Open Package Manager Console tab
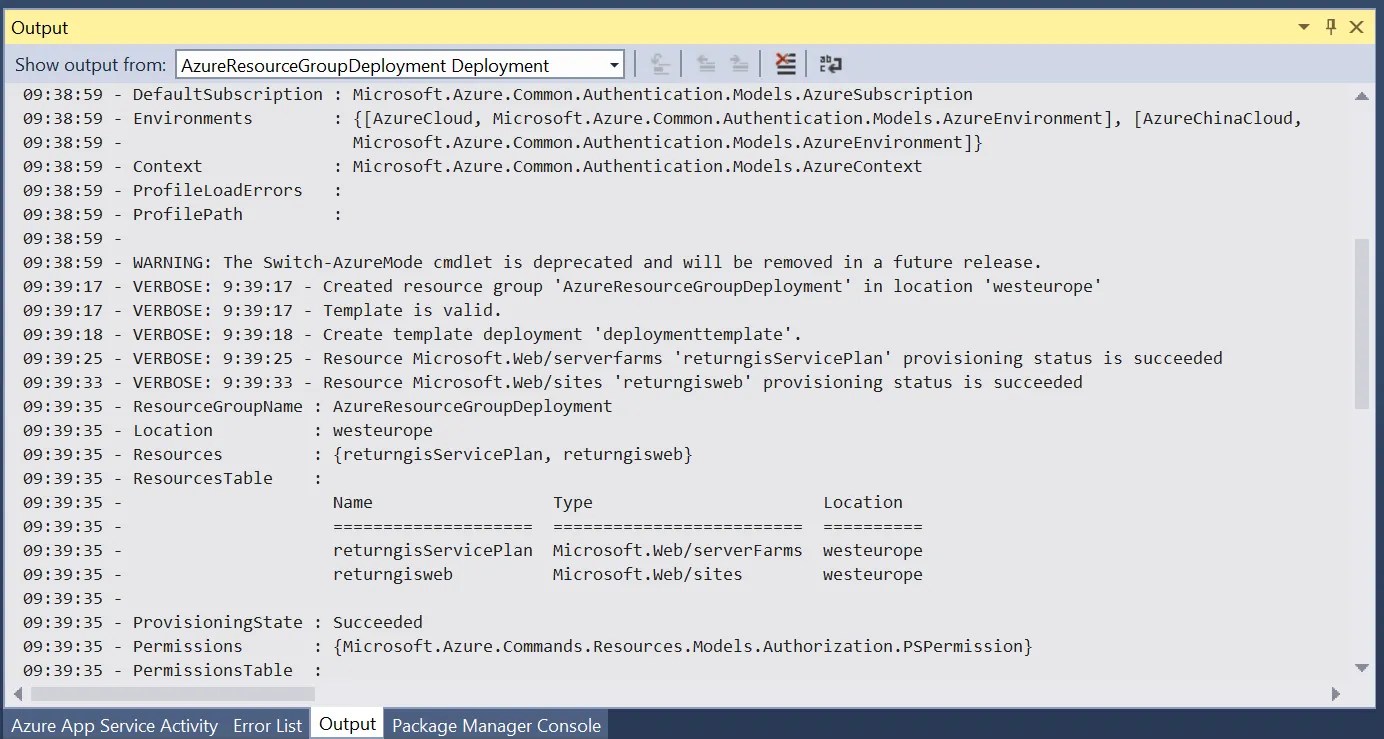The image size is (1384, 739). click(x=497, y=725)
